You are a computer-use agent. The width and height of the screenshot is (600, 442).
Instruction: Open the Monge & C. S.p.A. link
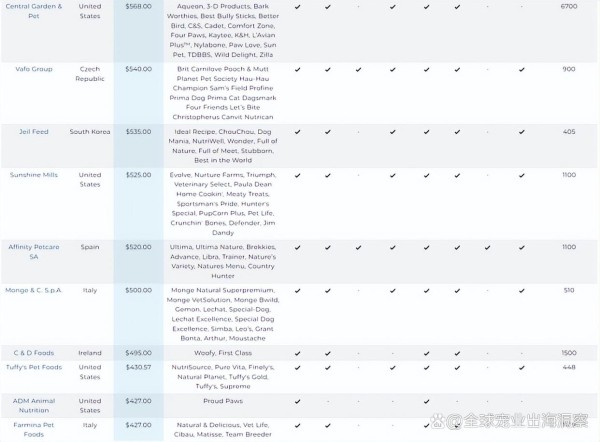click(35, 291)
